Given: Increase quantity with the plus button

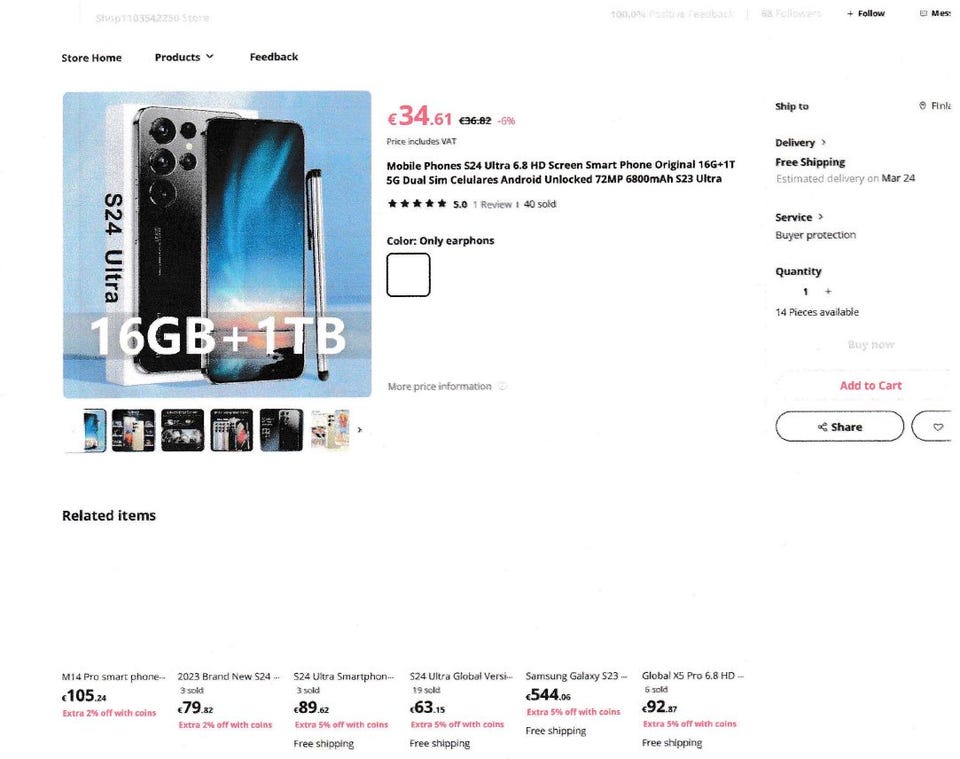Looking at the screenshot, I should coord(828,291).
